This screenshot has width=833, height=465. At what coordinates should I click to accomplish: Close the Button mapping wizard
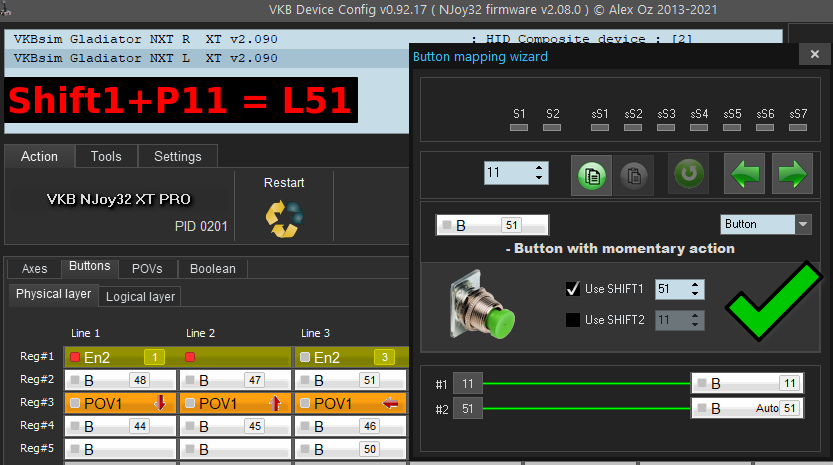pyautogui.click(x=814, y=54)
